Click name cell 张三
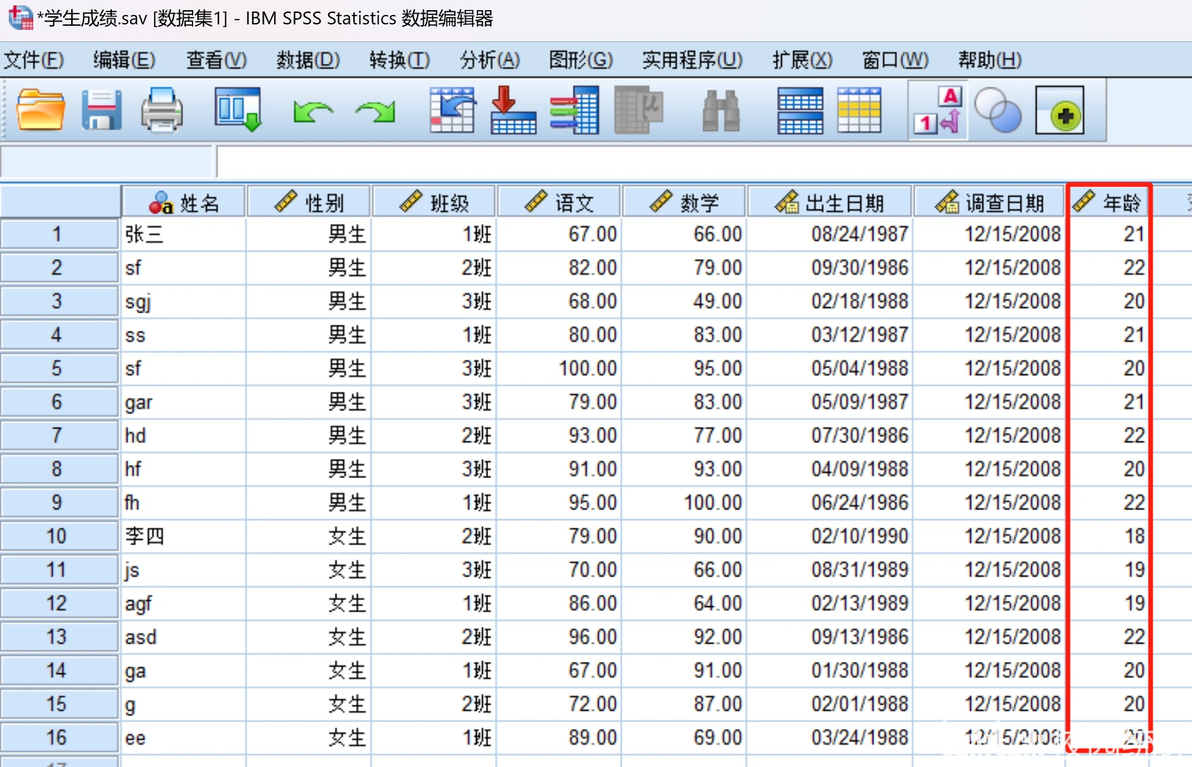1192x767 pixels. tap(183, 234)
